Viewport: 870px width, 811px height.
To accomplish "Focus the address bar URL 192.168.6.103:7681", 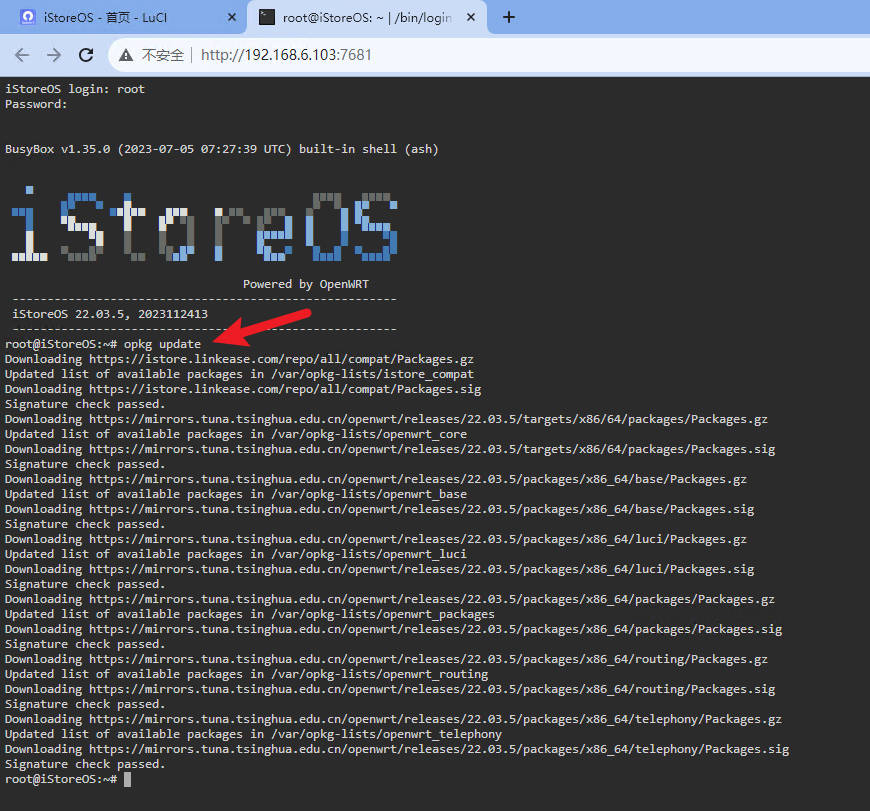I will pyautogui.click(x=286, y=55).
